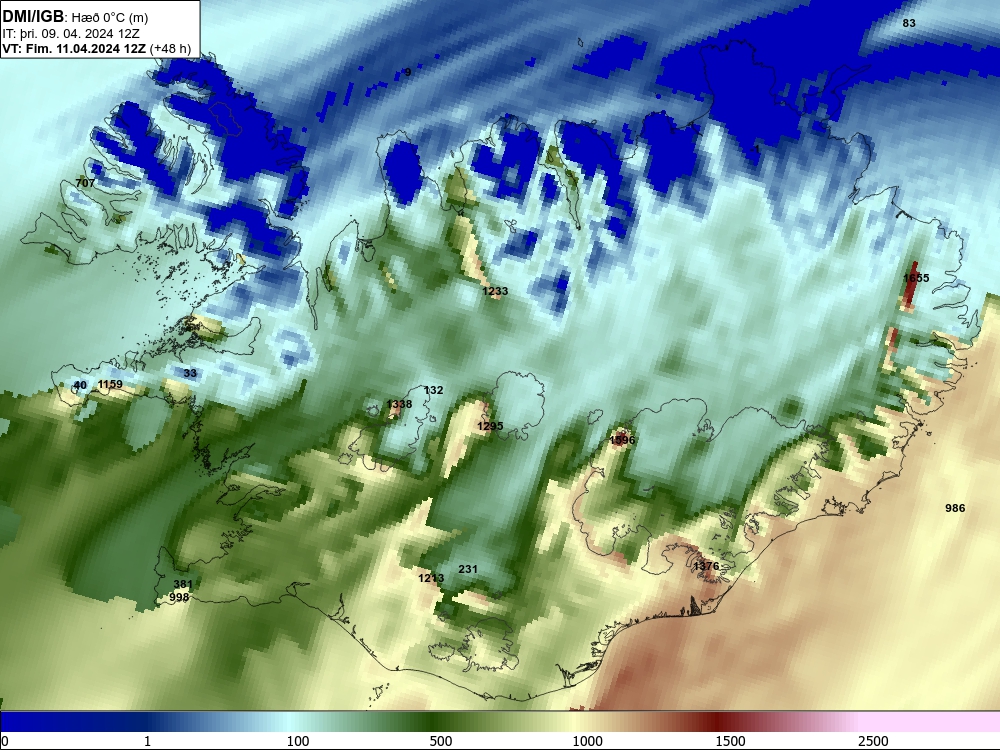Click the value 1655 on the map

[x=916, y=278]
